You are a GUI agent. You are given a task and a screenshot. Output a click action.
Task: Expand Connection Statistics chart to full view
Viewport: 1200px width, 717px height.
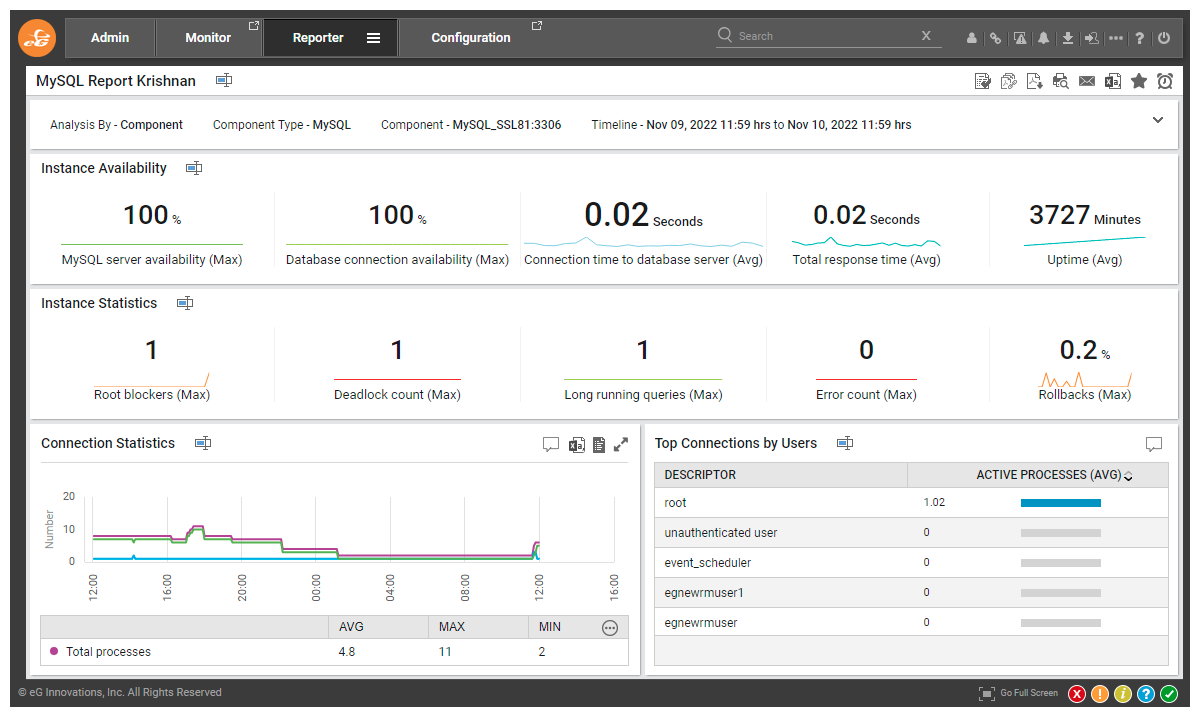(x=621, y=445)
